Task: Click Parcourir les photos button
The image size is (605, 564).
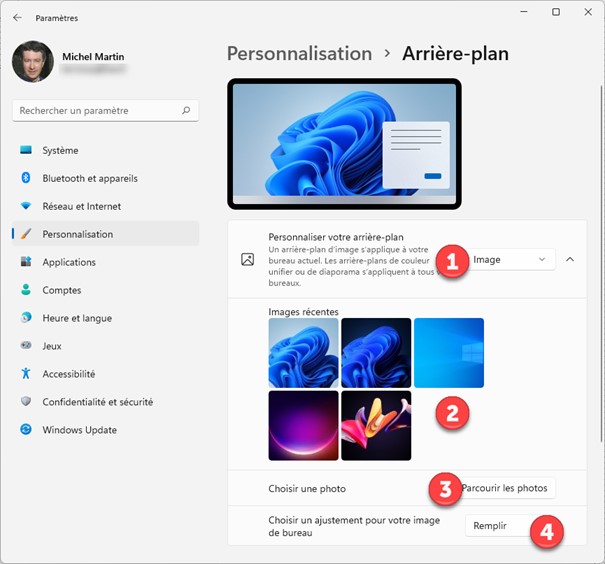Action: pyautogui.click(x=505, y=488)
